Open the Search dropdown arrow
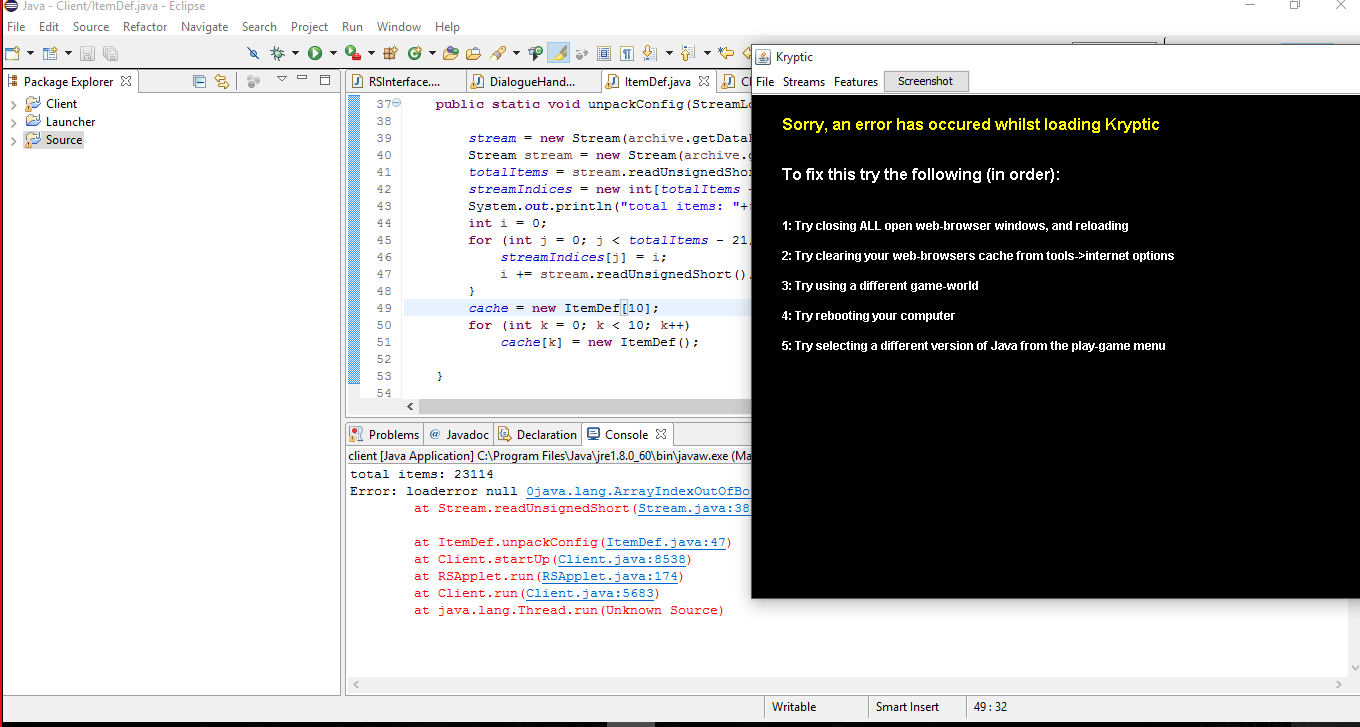1360x727 pixels. 516,52
